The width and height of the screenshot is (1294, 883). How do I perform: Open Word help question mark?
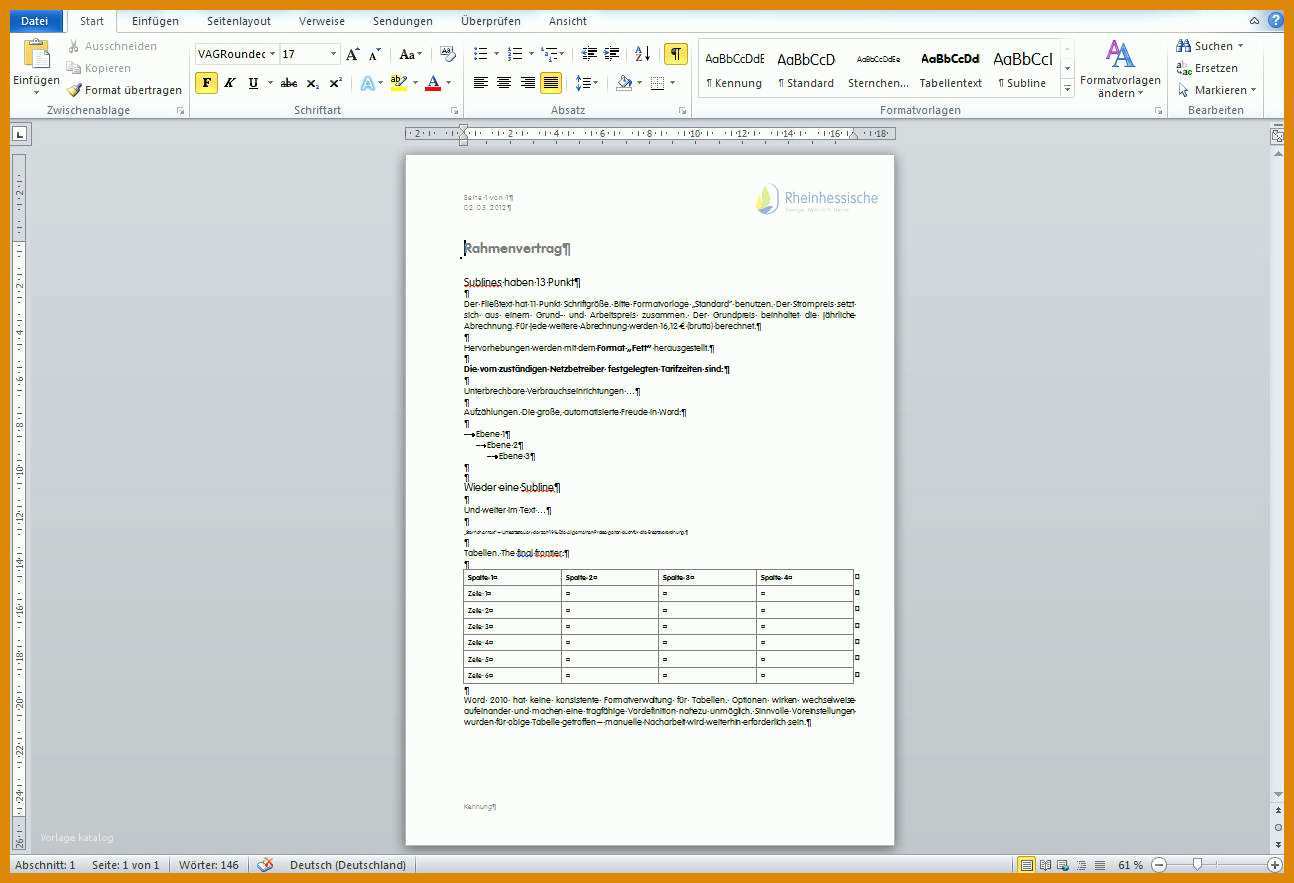tap(1275, 20)
